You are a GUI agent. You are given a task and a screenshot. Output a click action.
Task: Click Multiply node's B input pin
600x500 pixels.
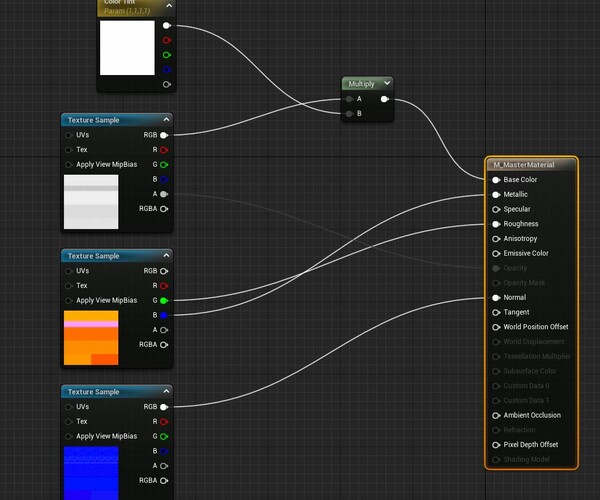349,114
